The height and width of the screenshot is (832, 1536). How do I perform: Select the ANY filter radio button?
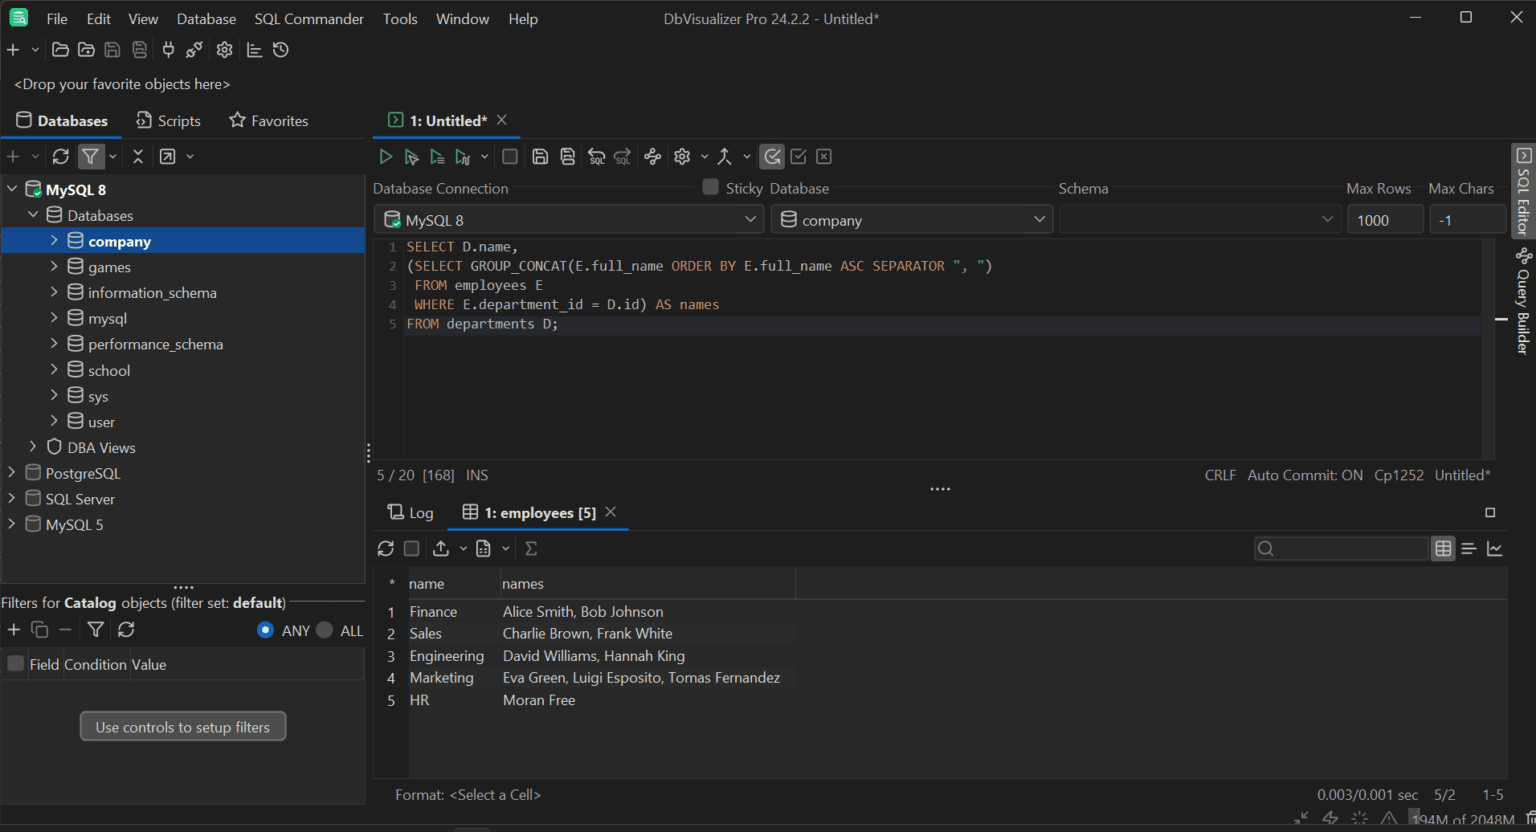pos(265,630)
